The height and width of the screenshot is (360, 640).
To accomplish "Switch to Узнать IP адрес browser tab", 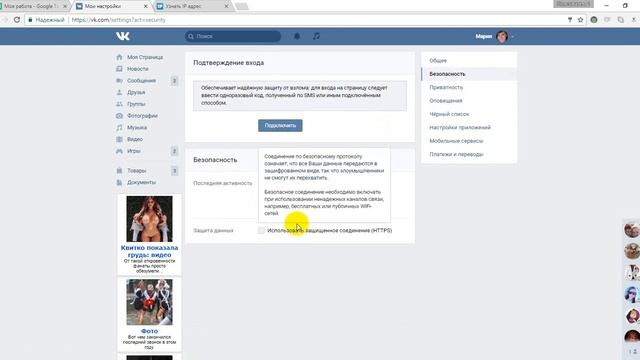I will (192, 7).
